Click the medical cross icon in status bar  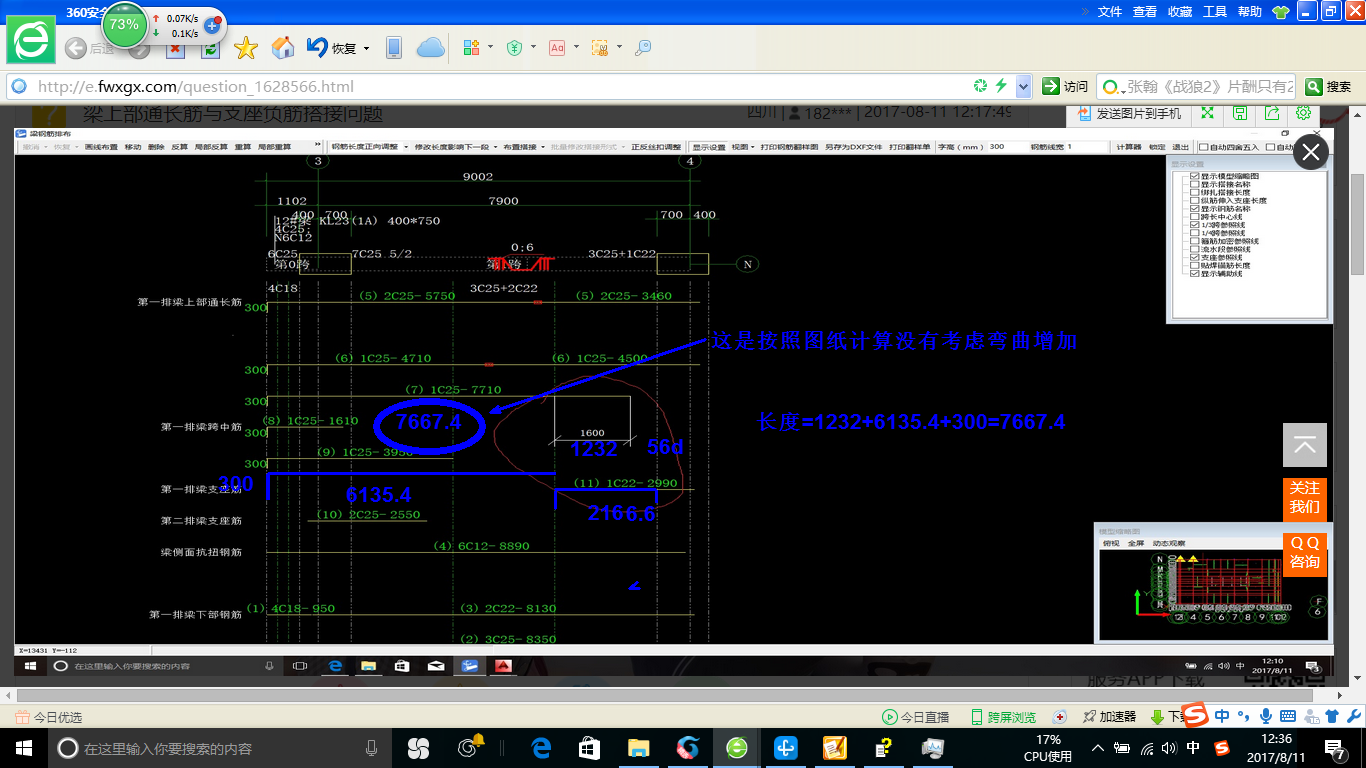[1059, 717]
